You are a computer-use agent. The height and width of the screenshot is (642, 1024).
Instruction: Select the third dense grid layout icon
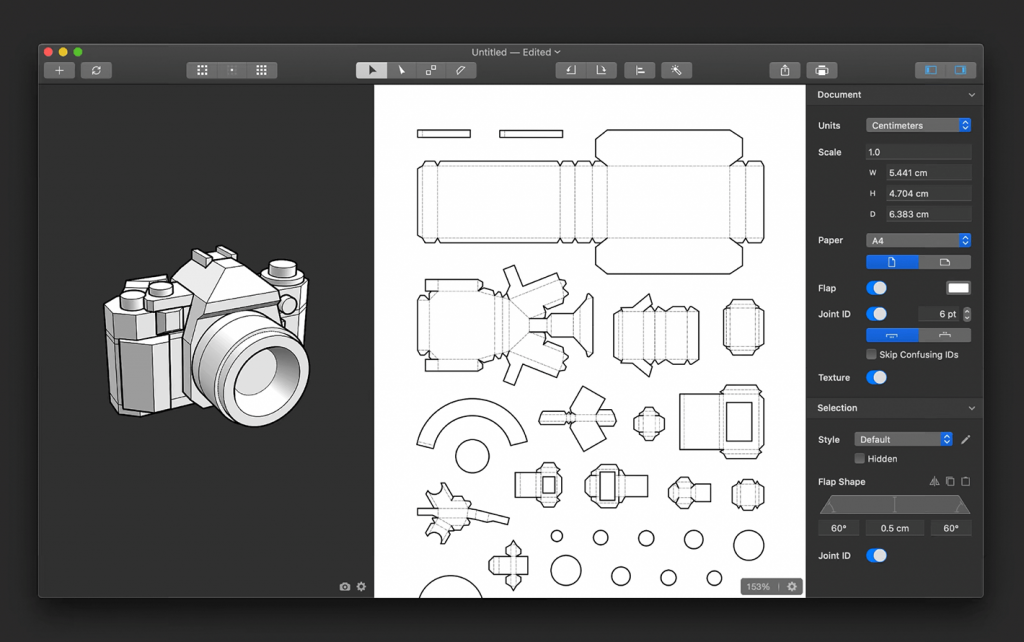(262, 71)
